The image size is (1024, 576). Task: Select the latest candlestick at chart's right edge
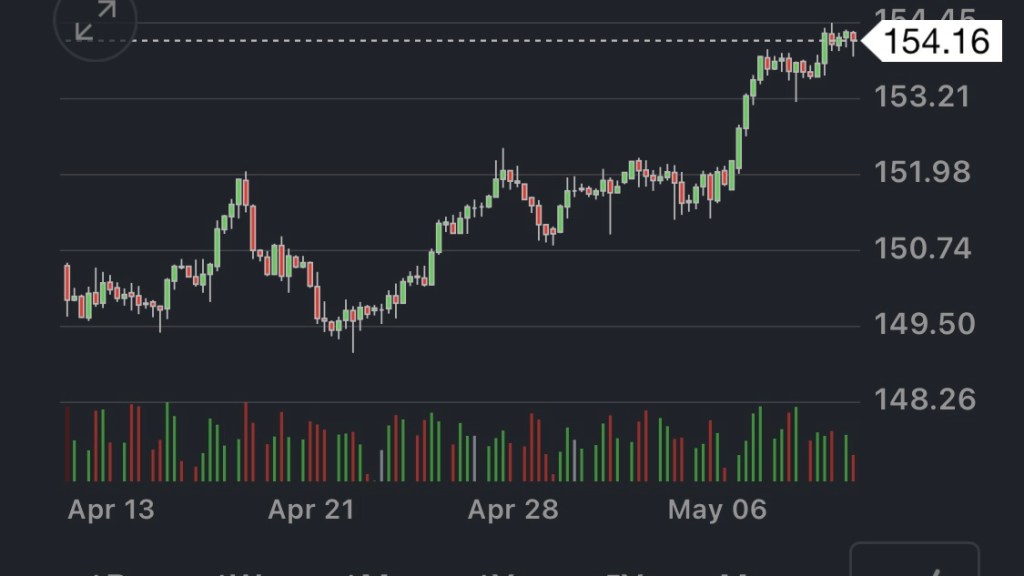(853, 38)
